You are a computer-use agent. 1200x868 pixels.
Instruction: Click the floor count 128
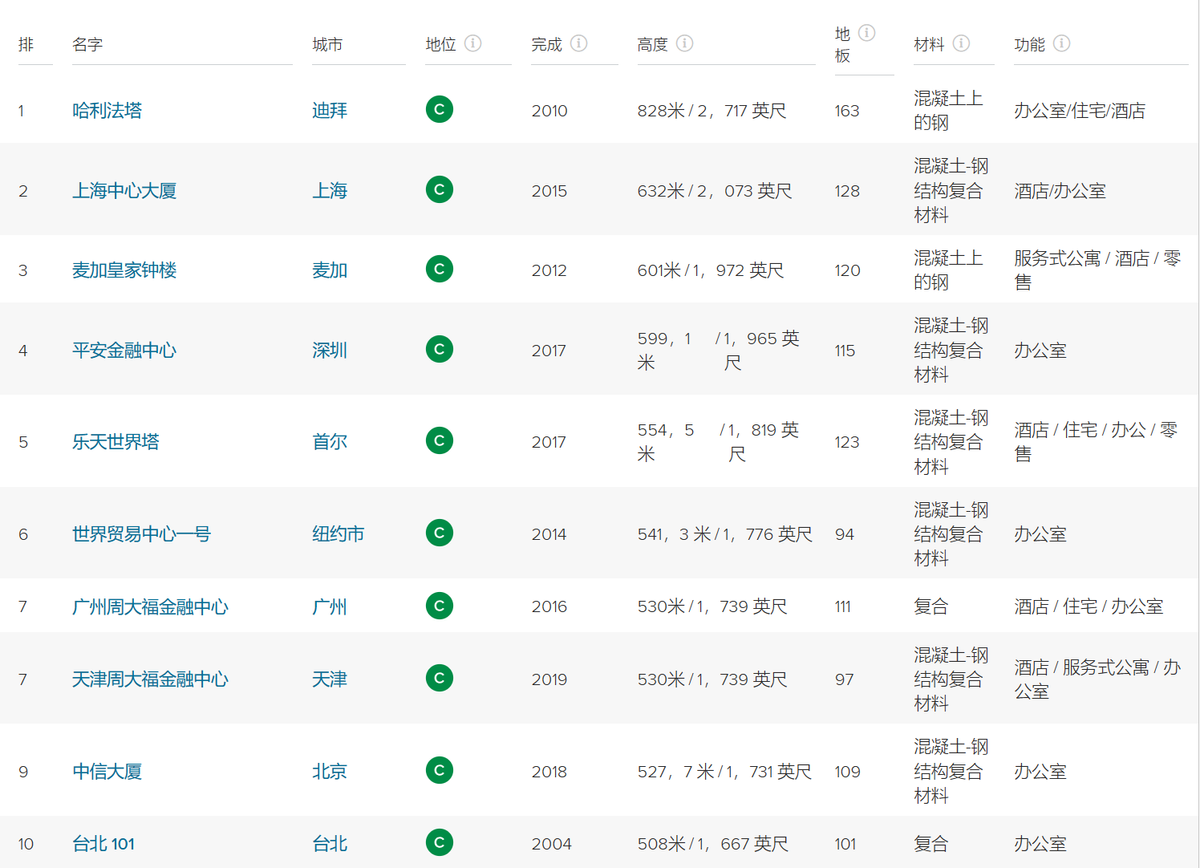coord(847,190)
